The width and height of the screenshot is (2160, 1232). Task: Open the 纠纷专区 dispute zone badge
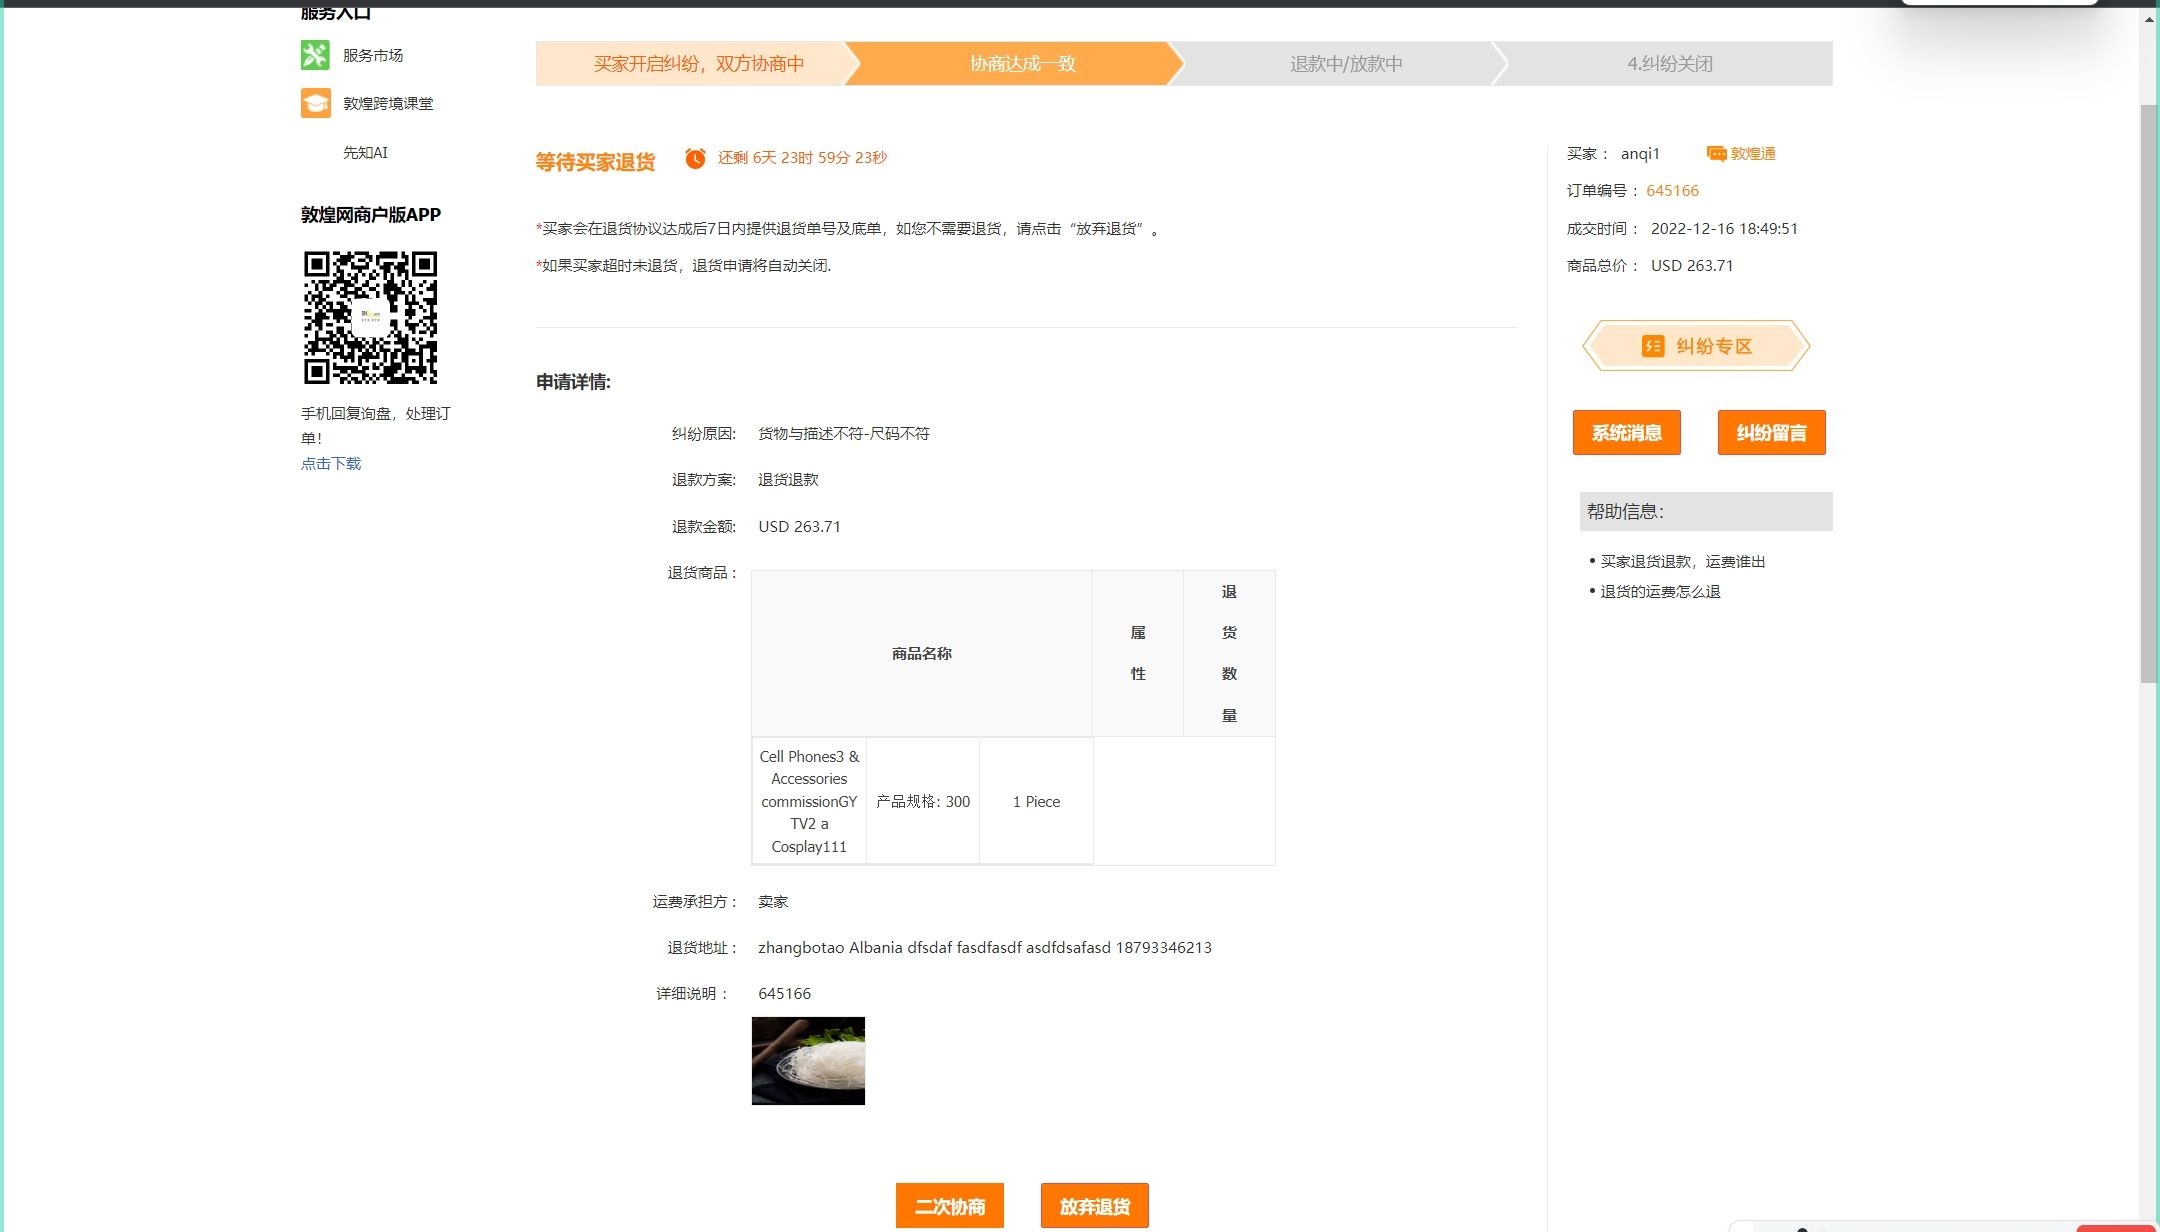(1697, 346)
